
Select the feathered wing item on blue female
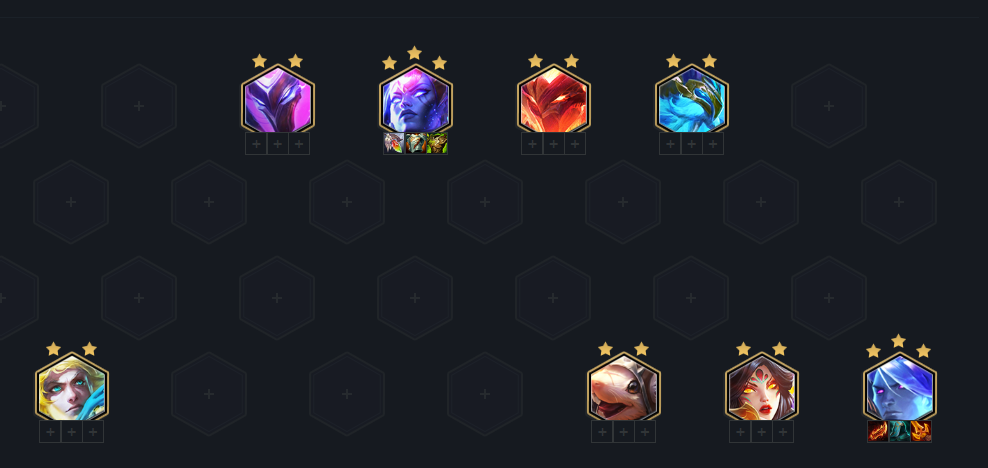coord(394,144)
